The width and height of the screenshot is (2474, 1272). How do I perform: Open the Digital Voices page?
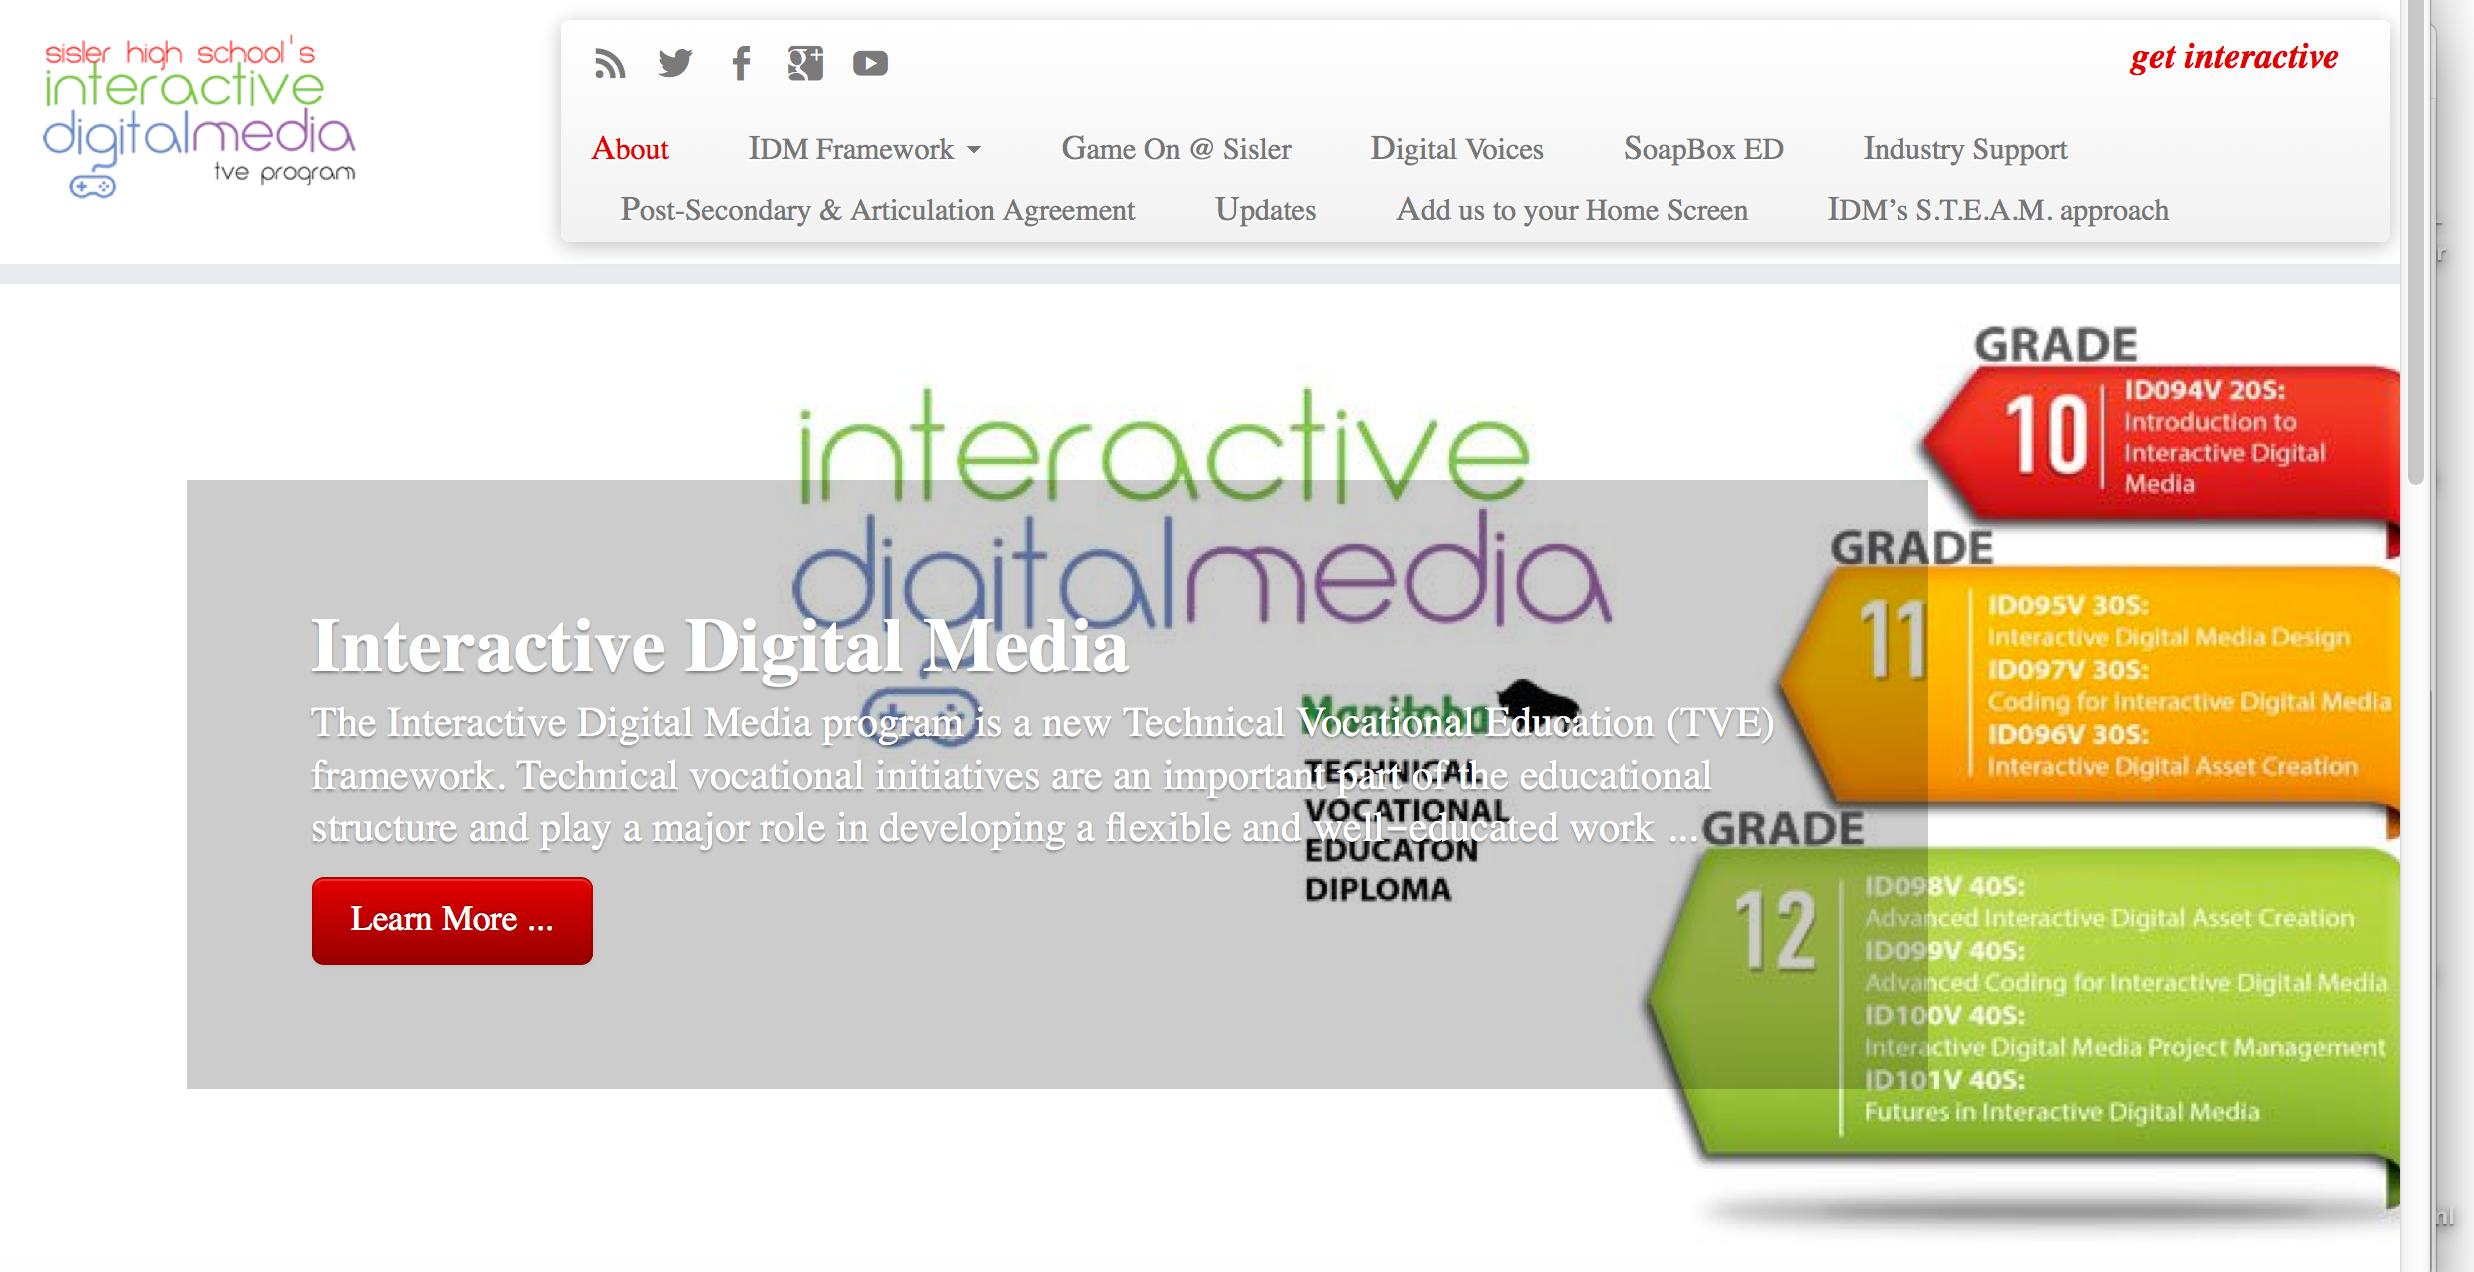click(x=1457, y=149)
